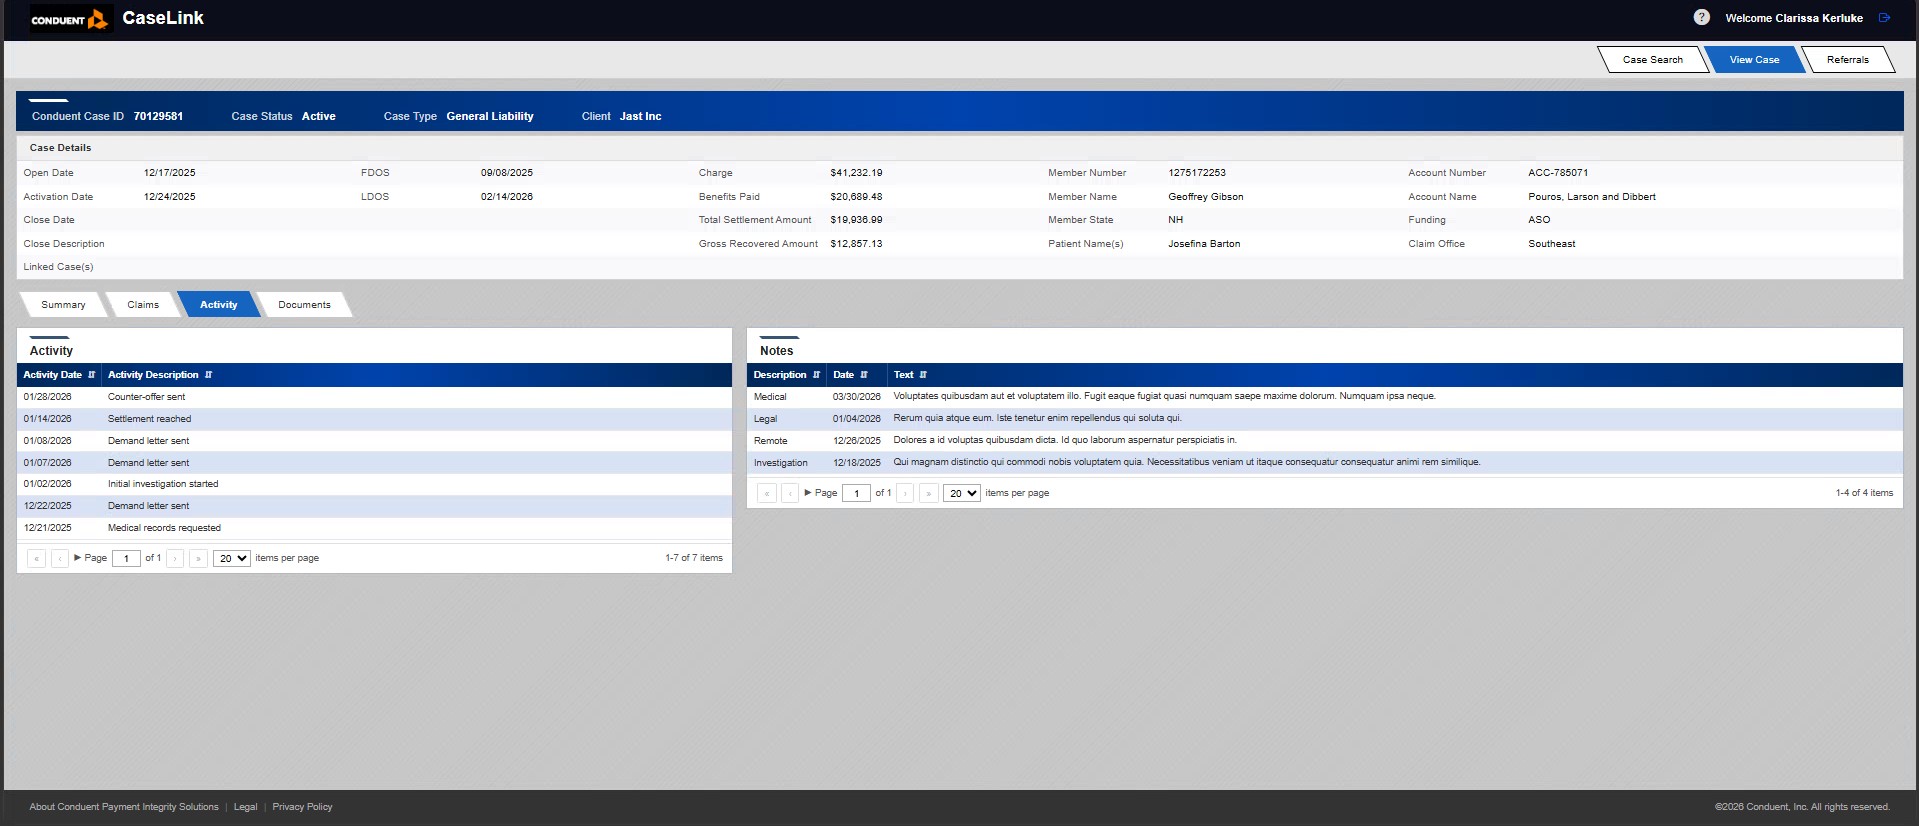Click account name Pouros, Larson and Dibbert

pos(1592,197)
